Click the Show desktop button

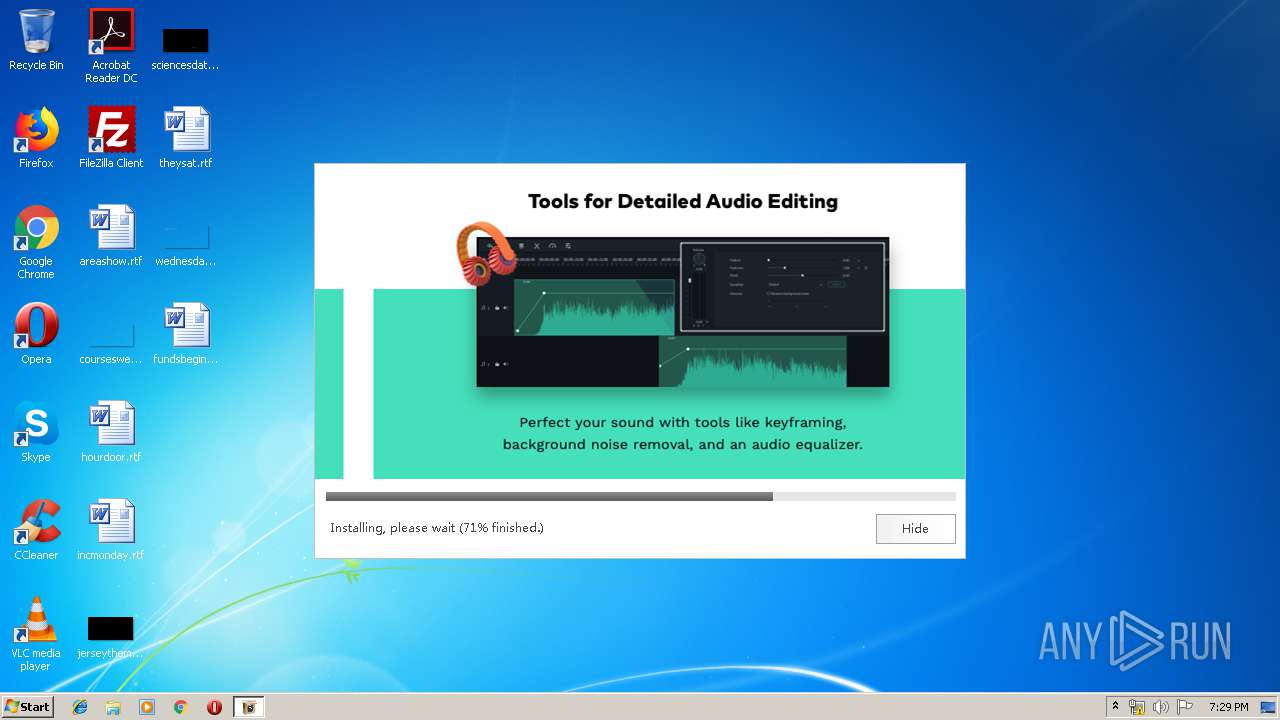(1269, 707)
